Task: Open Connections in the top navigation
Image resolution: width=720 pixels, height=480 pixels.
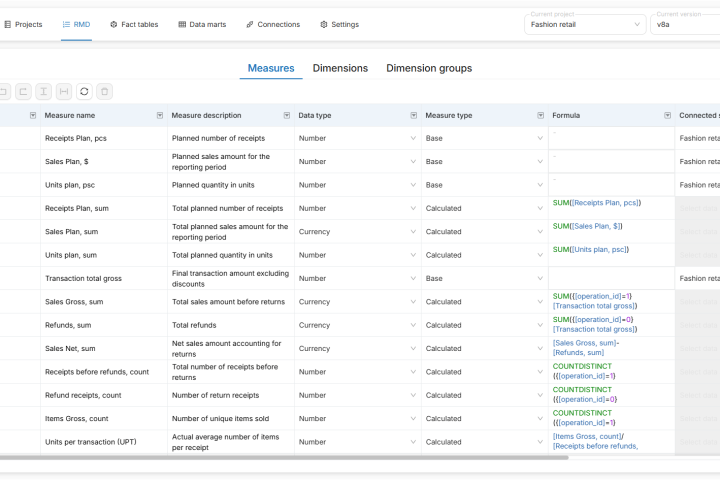Action: pos(273,24)
